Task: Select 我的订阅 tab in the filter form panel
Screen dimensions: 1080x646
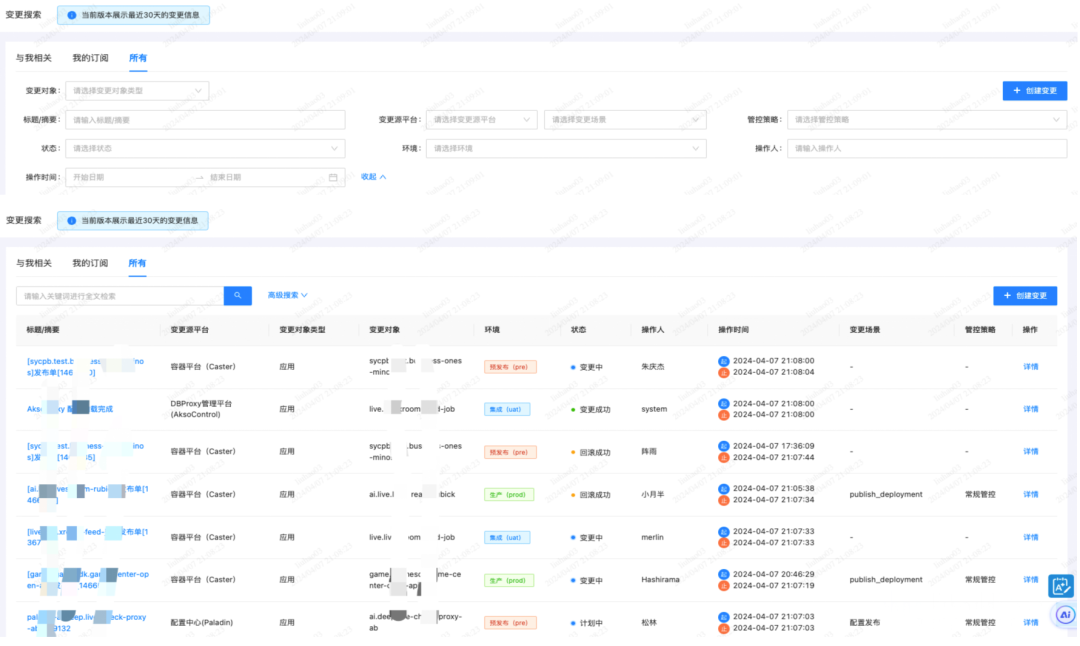Action: (x=90, y=58)
